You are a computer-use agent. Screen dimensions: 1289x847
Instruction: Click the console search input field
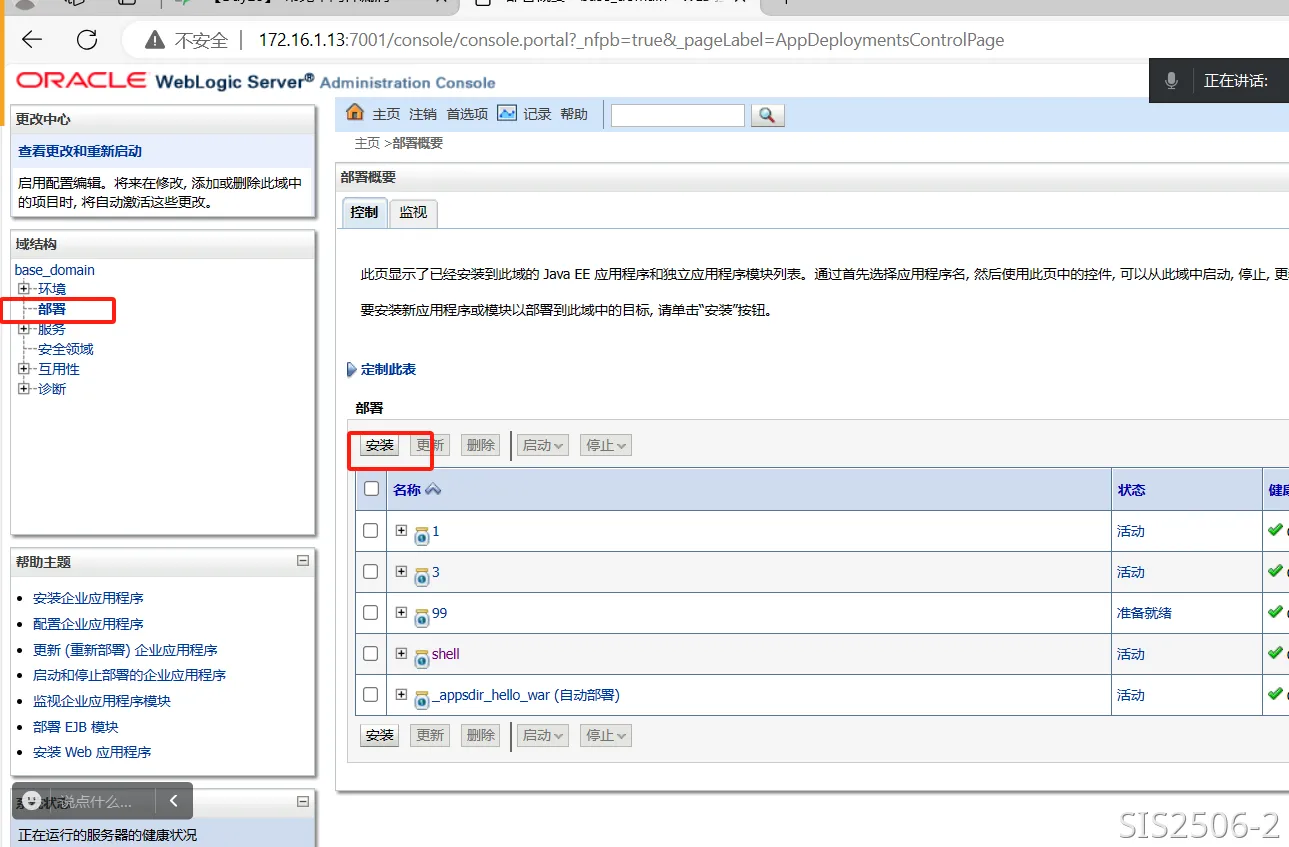[678, 115]
